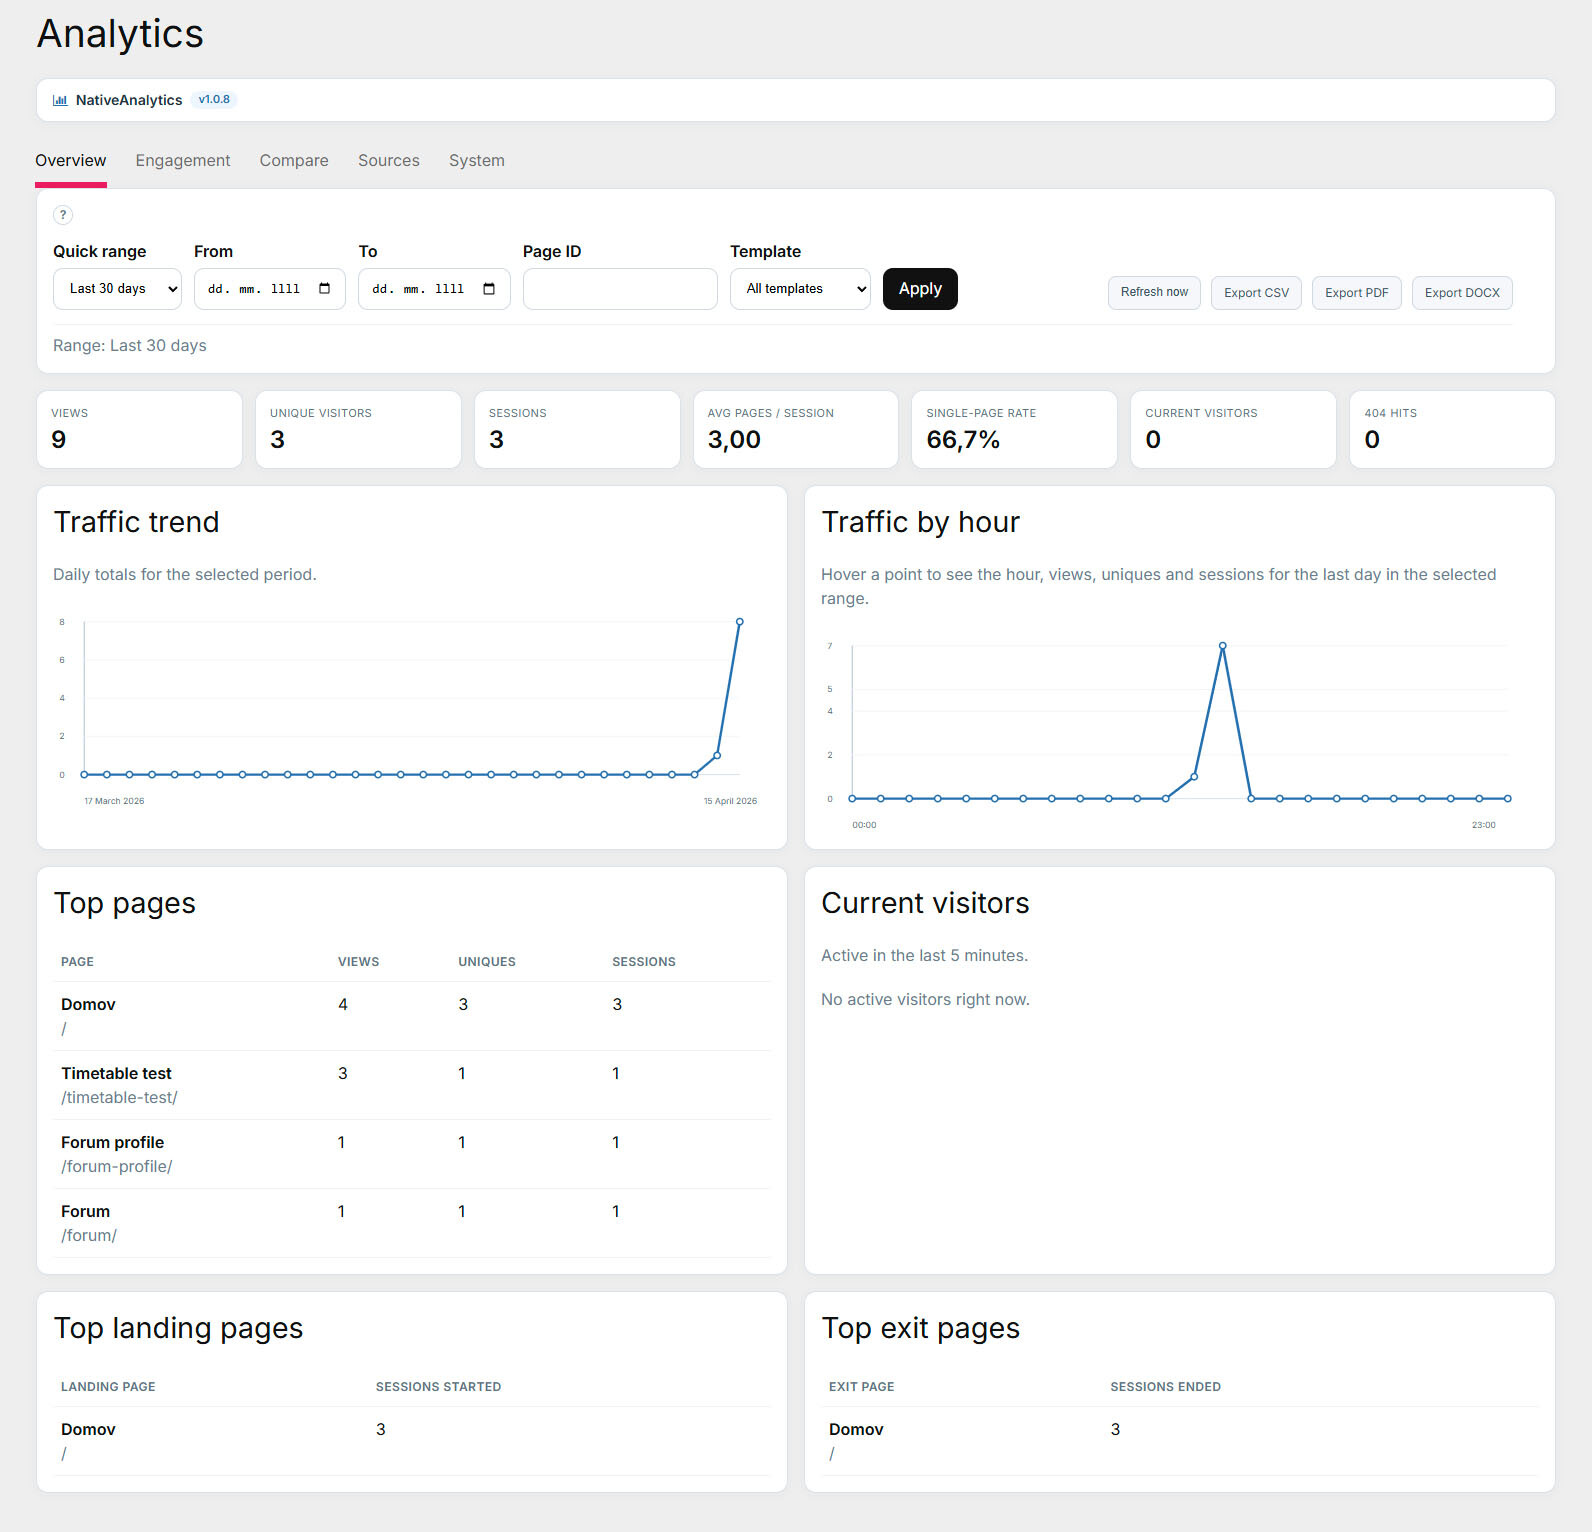Export data as CSV
The image size is (1592, 1532).
click(x=1256, y=293)
